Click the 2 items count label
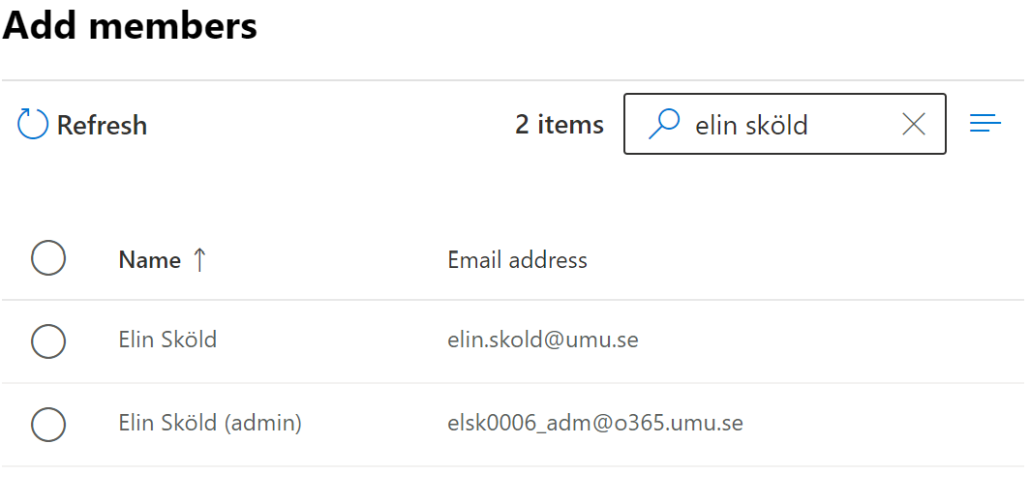The height and width of the screenshot is (503, 1030). coord(559,124)
